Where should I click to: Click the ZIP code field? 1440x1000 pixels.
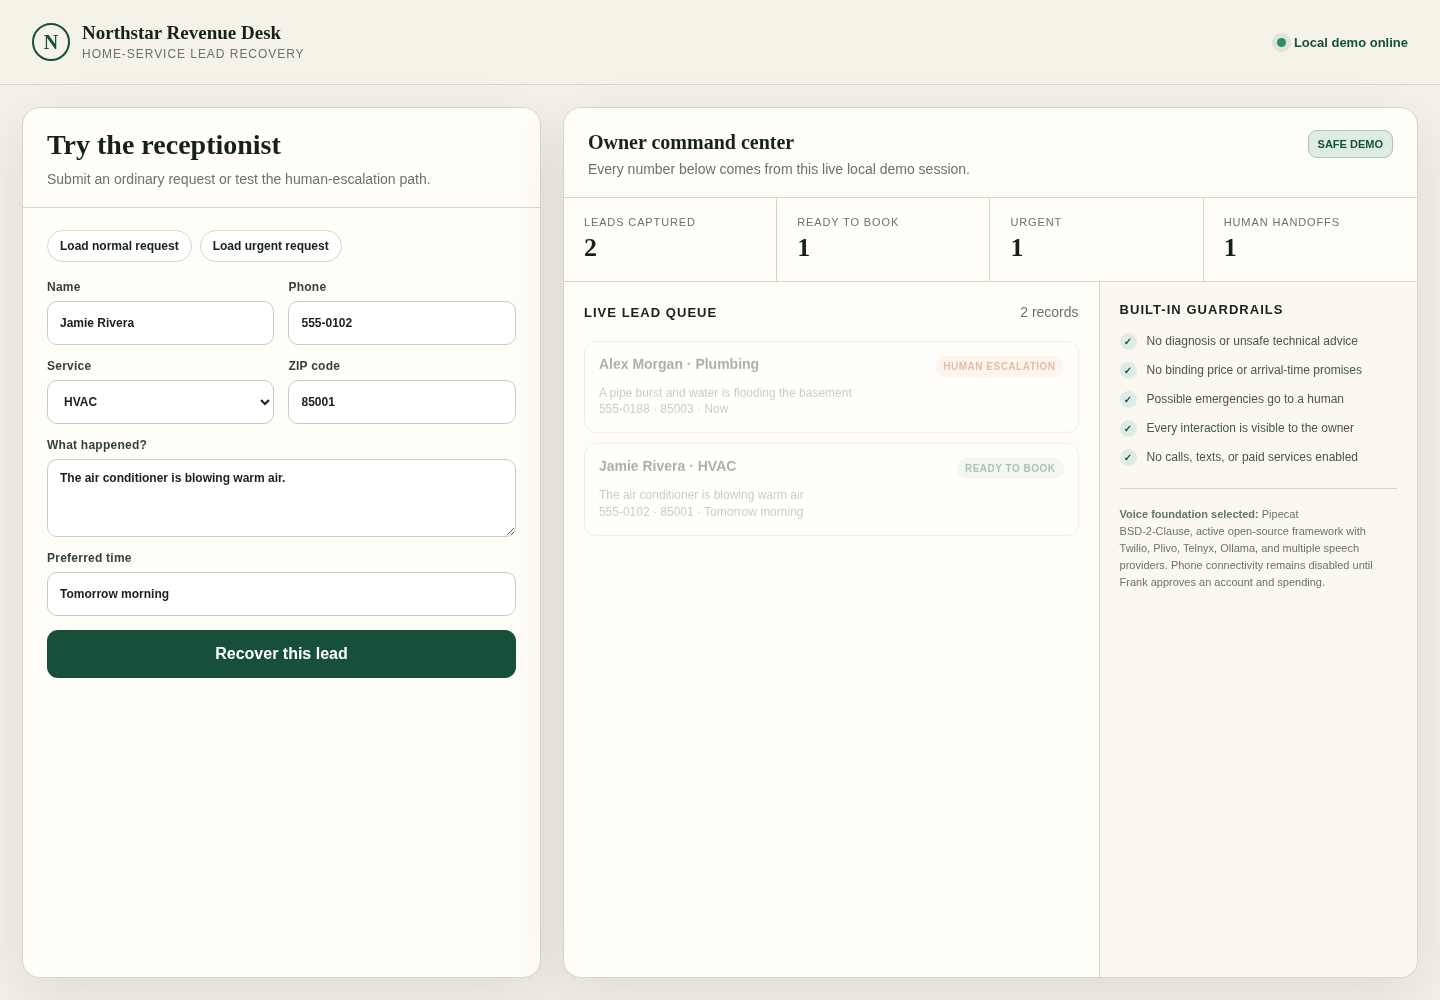pos(402,402)
